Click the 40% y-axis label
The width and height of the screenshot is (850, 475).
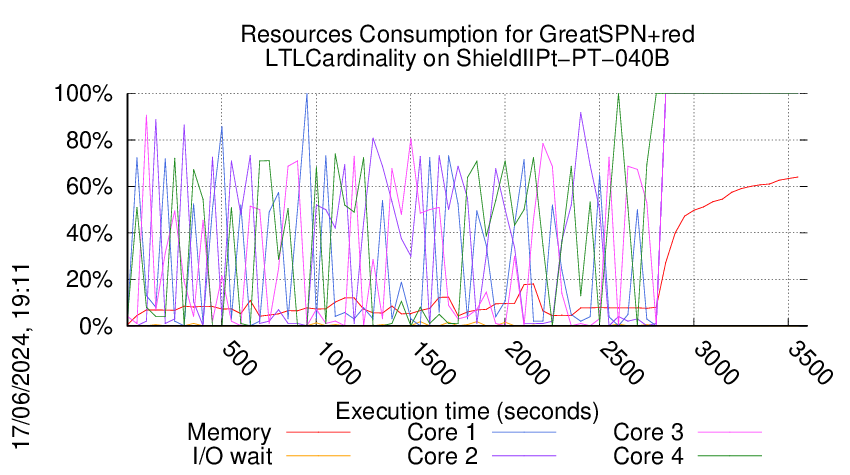[x=89, y=233]
